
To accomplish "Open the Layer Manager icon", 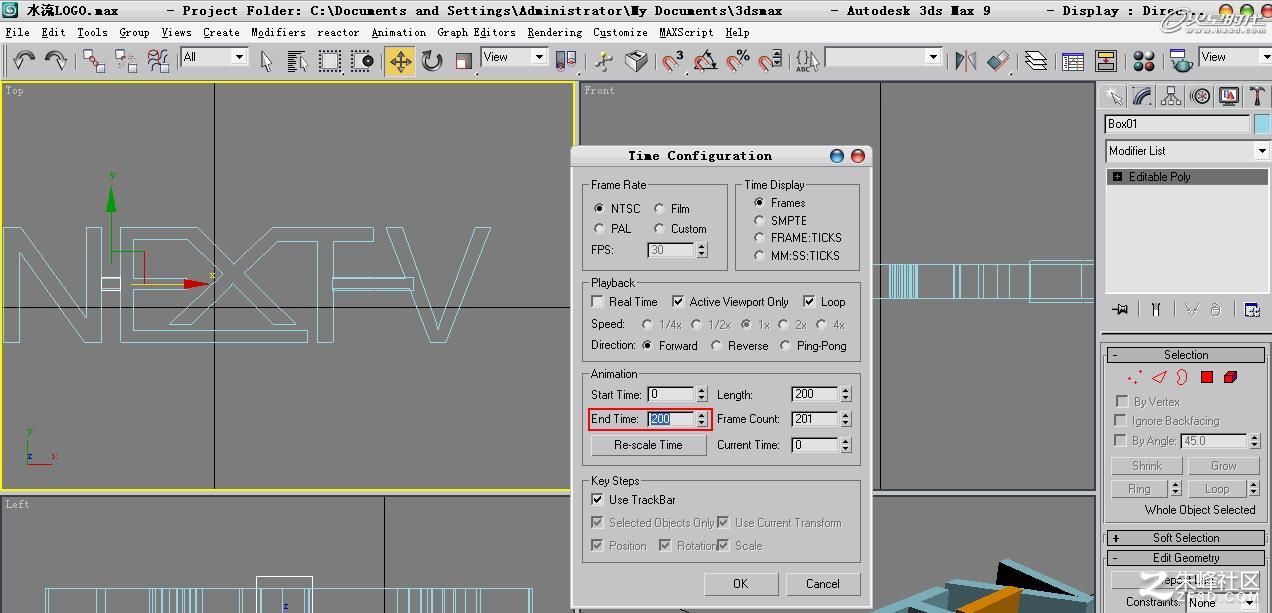I will coord(1036,61).
